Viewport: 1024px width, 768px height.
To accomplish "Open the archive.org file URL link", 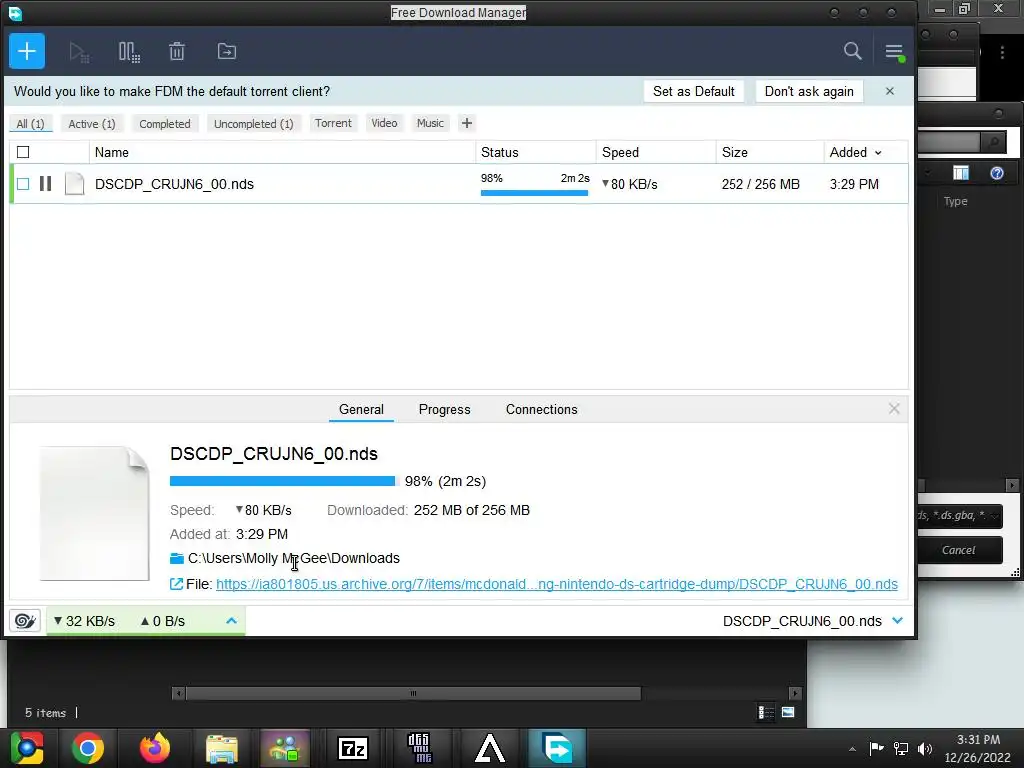I will pos(556,584).
